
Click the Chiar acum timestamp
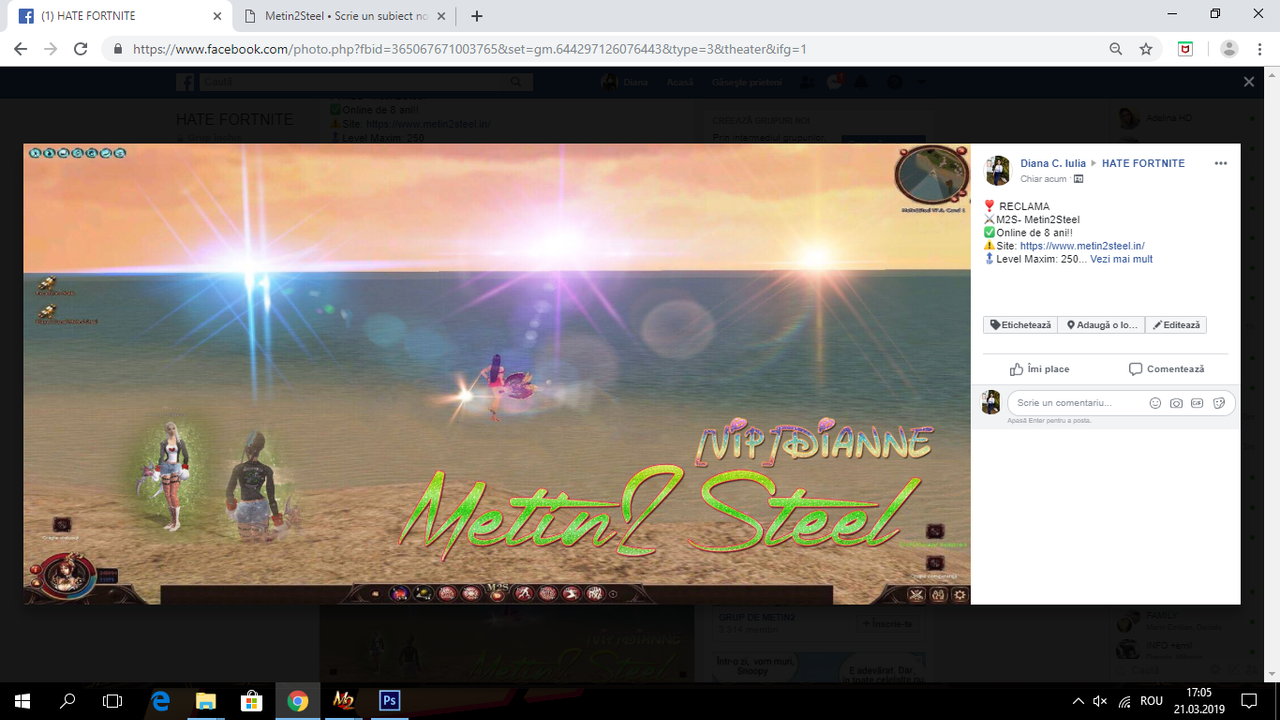coord(1043,179)
